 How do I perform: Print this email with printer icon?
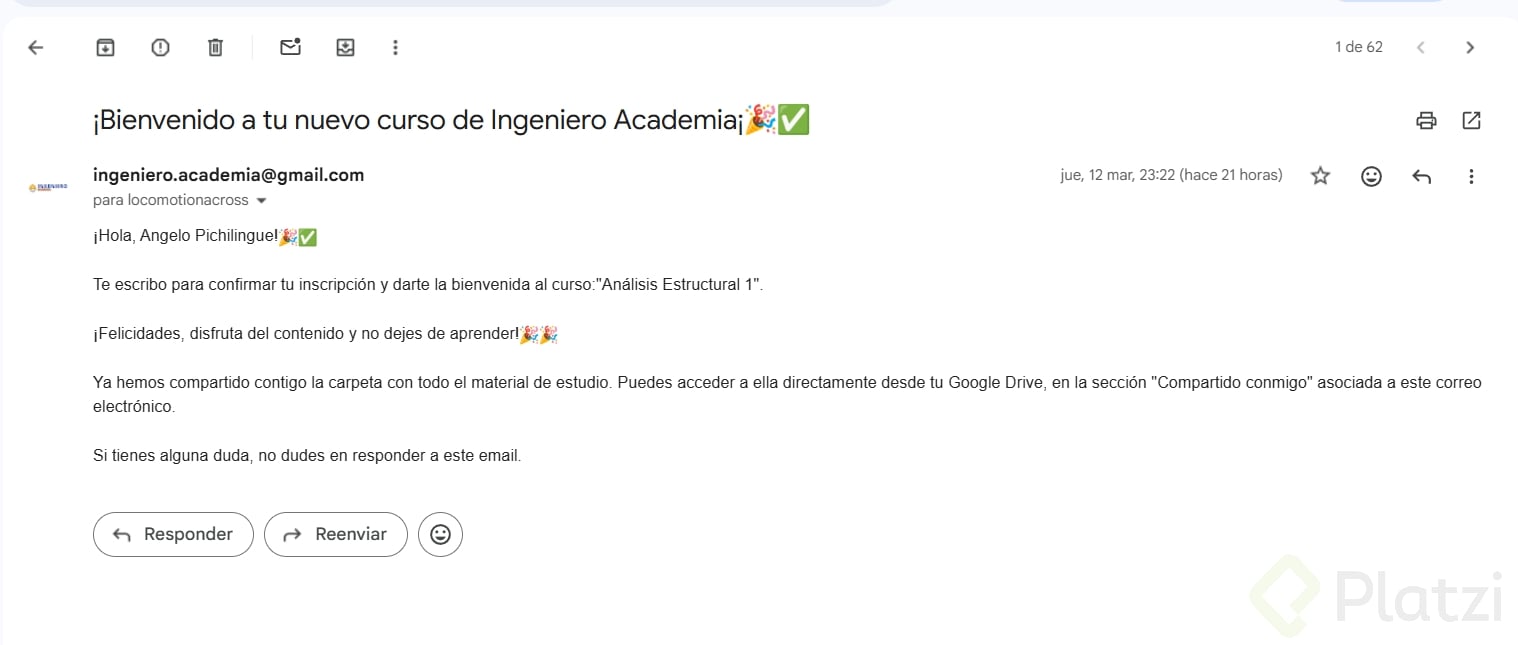click(1426, 121)
